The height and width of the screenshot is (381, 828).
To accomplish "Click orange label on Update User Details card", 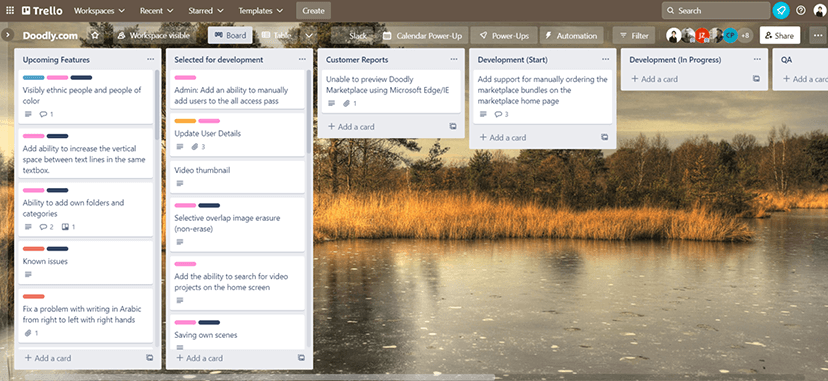I will pos(185,121).
